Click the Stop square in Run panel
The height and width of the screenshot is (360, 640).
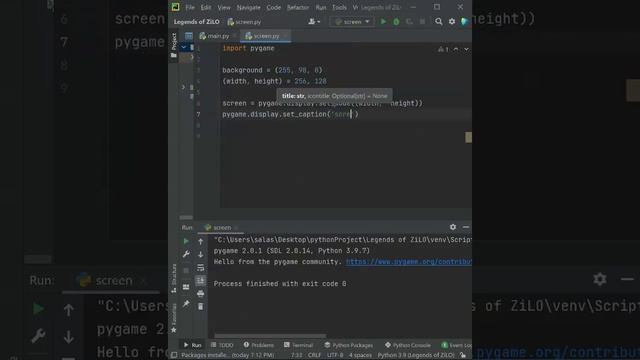[x=186, y=270]
